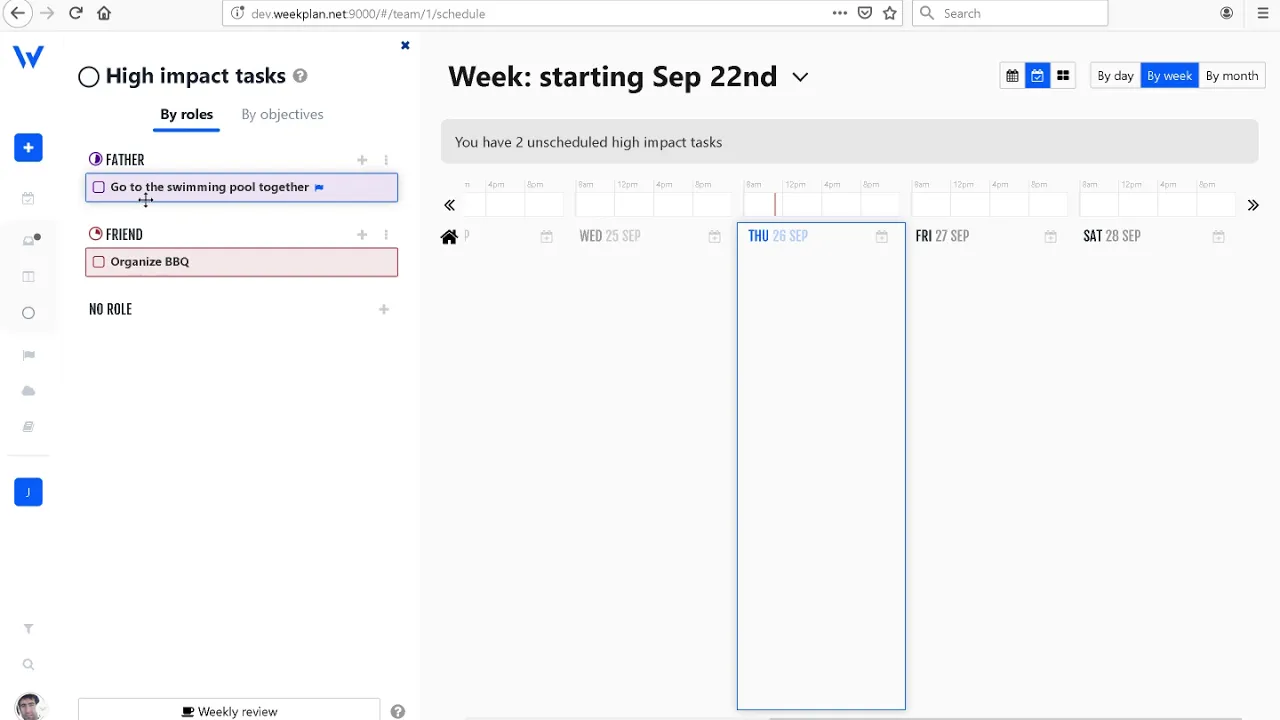Open the calendar icon in the left sidebar
The width and height of the screenshot is (1280, 720).
point(28,197)
